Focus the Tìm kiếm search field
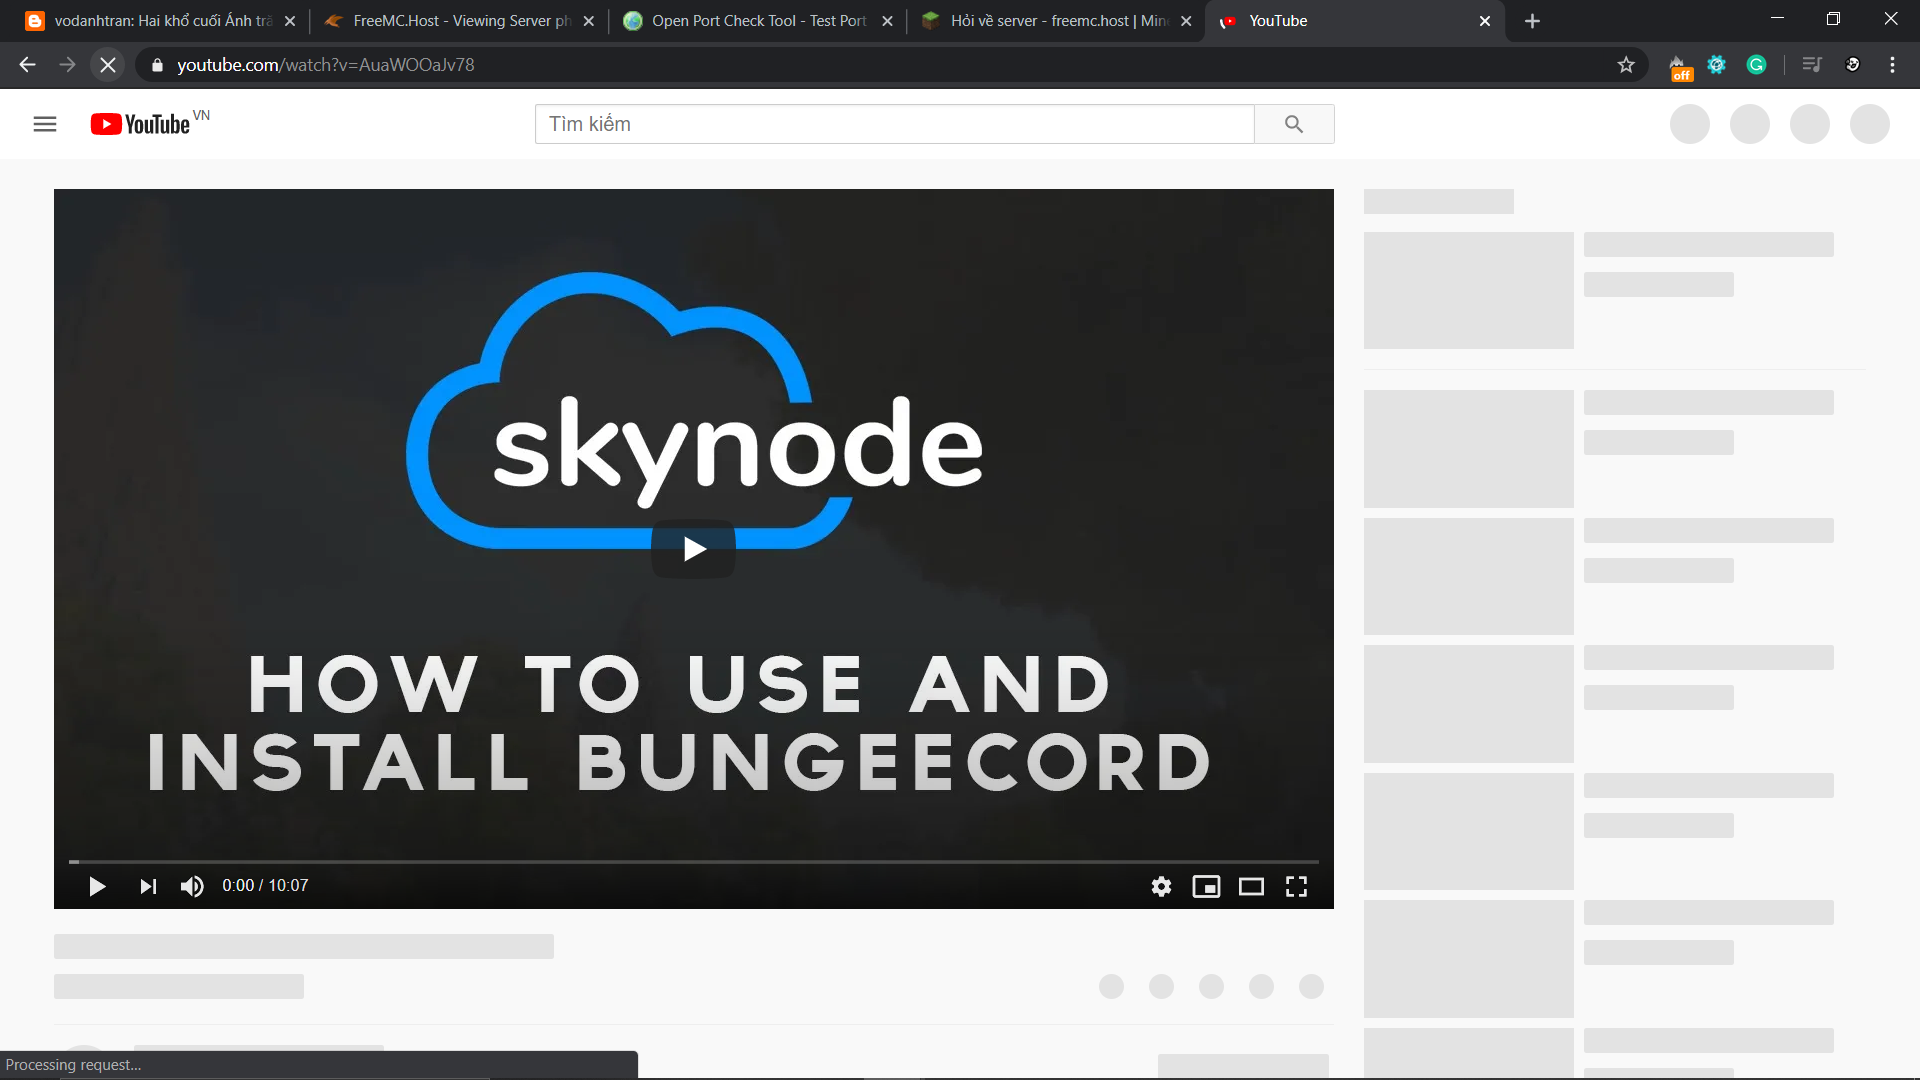This screenshot has height=1080, width=1920. 893,124
